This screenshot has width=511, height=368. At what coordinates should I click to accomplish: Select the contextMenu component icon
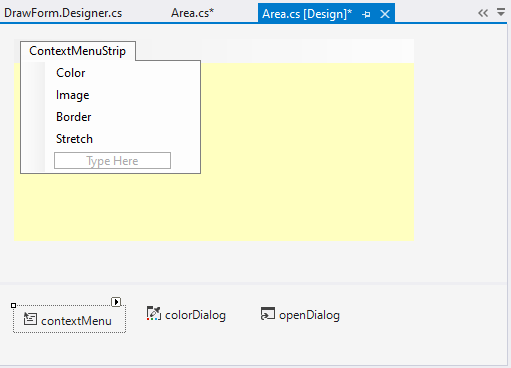[x=30, y=319]
